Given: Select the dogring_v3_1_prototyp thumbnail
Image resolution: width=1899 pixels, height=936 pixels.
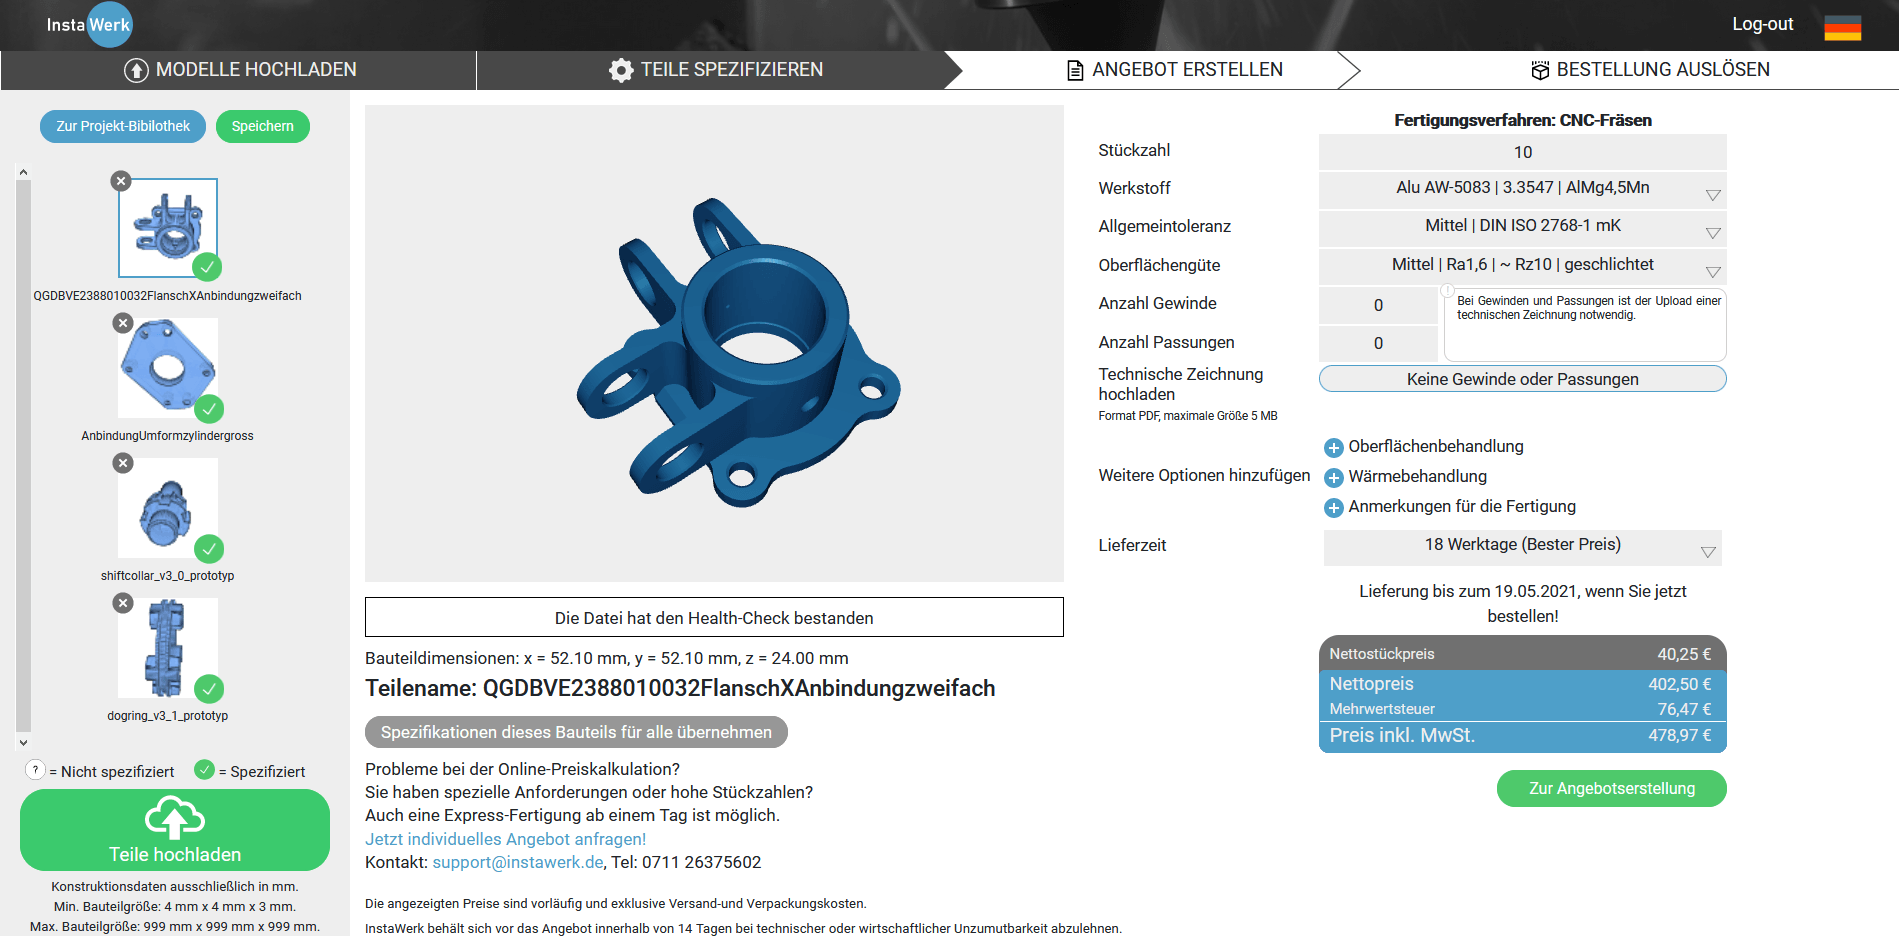Looking at the screenshot, I should coord(167,648).
